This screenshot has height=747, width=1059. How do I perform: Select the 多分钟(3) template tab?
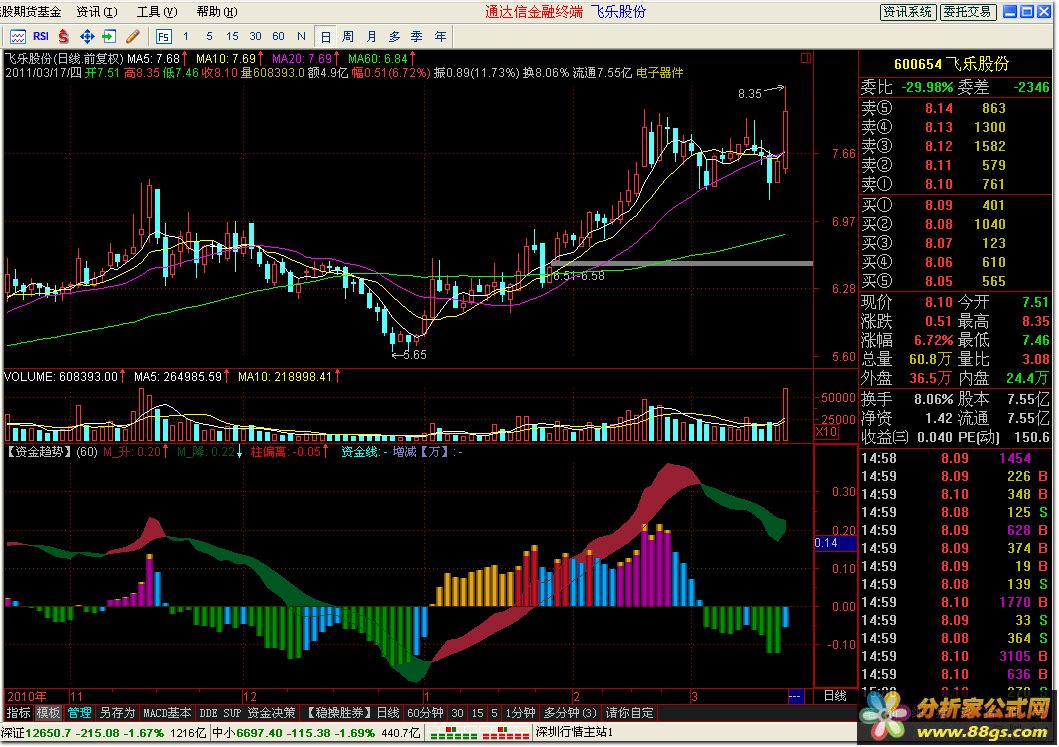[570, 713]
